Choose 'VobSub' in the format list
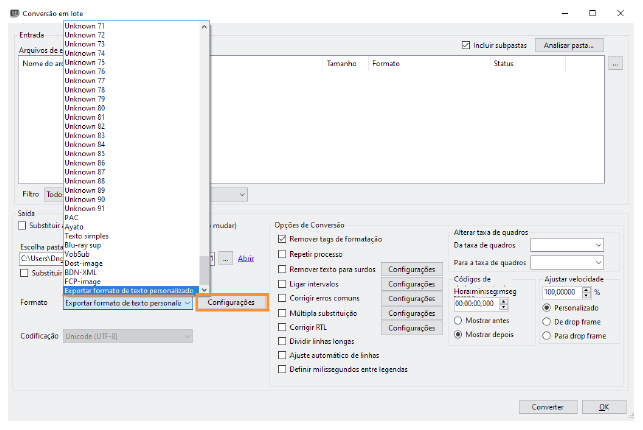The height and width of the screenshot is (430, 643). [78, 254]
